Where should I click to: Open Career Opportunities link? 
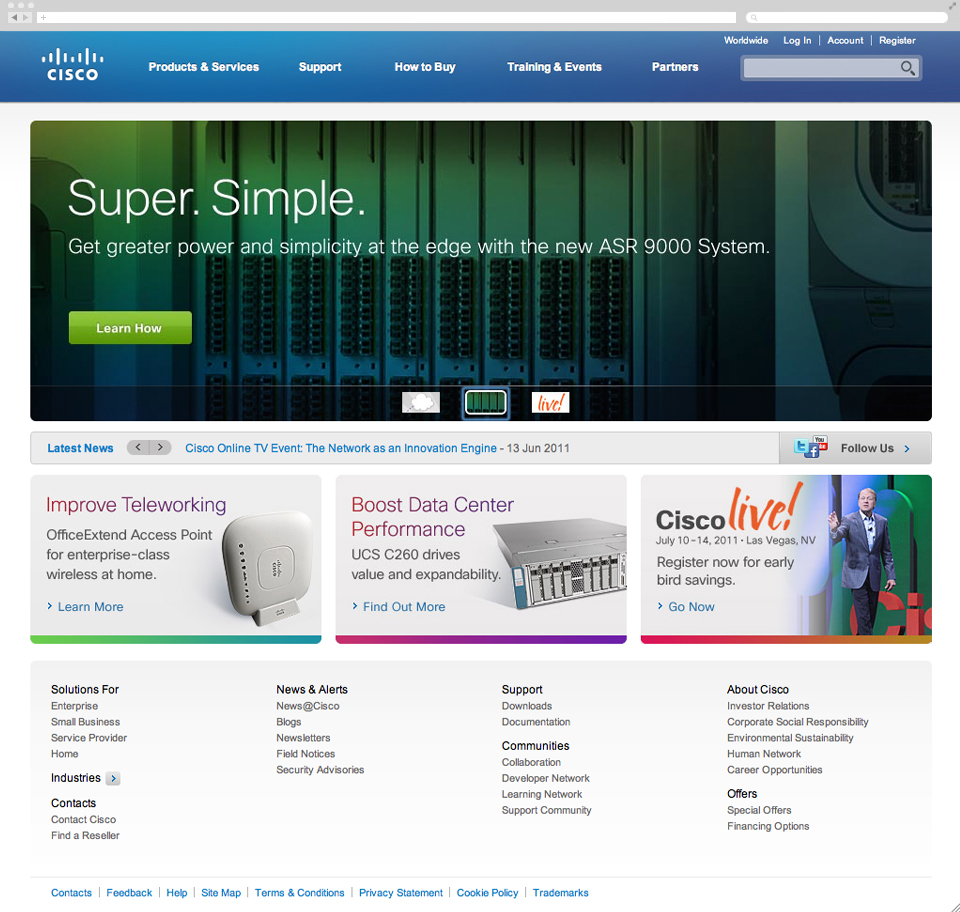[774, 769]
